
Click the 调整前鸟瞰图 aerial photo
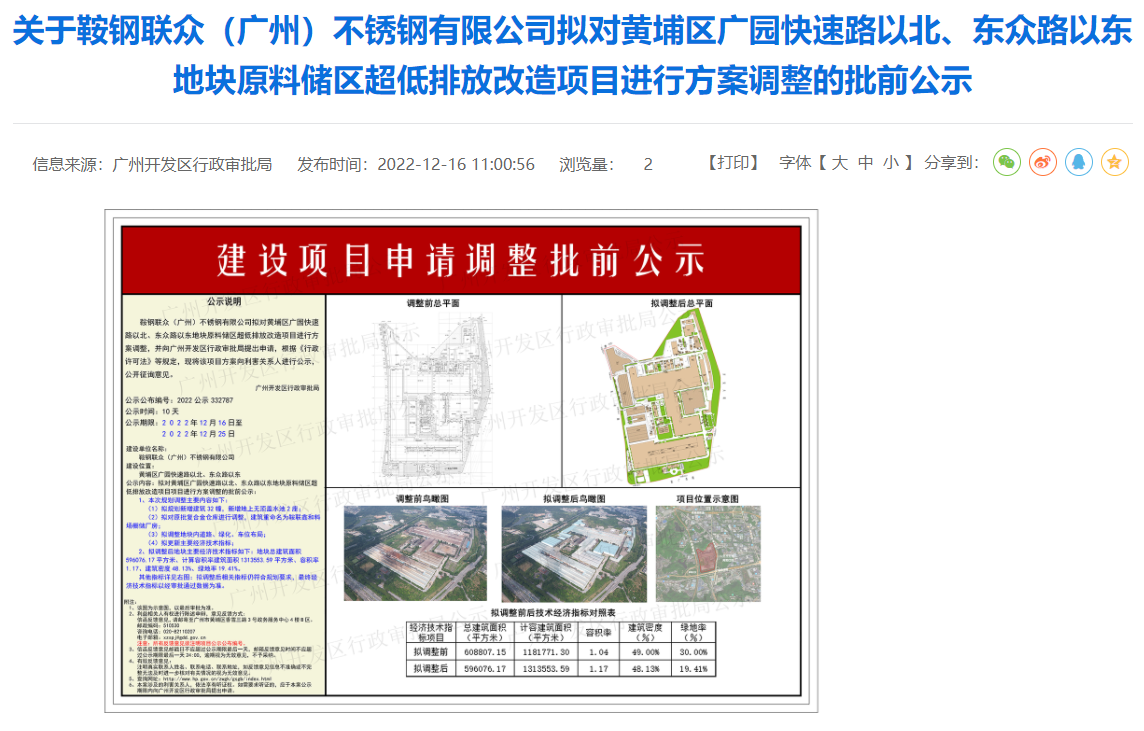pos(415,553)
